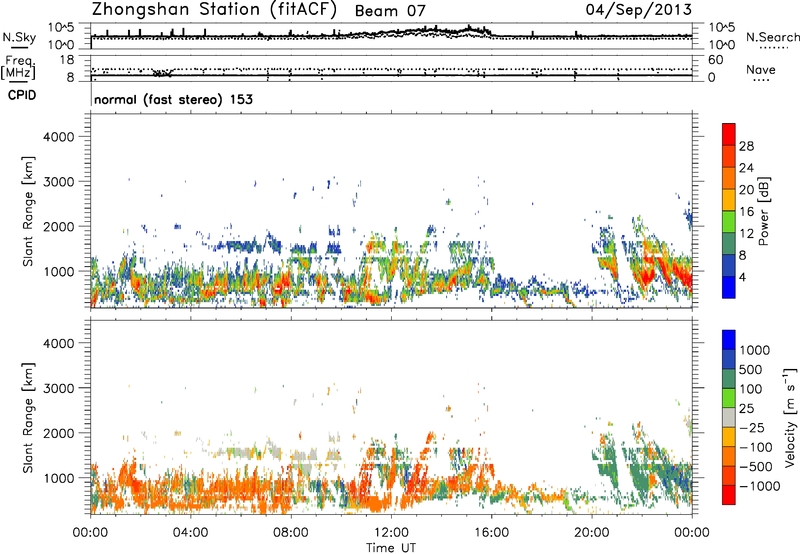Click the "08:00" time tick label
This screenshot has height=554, width=800.
pos(291,533)
